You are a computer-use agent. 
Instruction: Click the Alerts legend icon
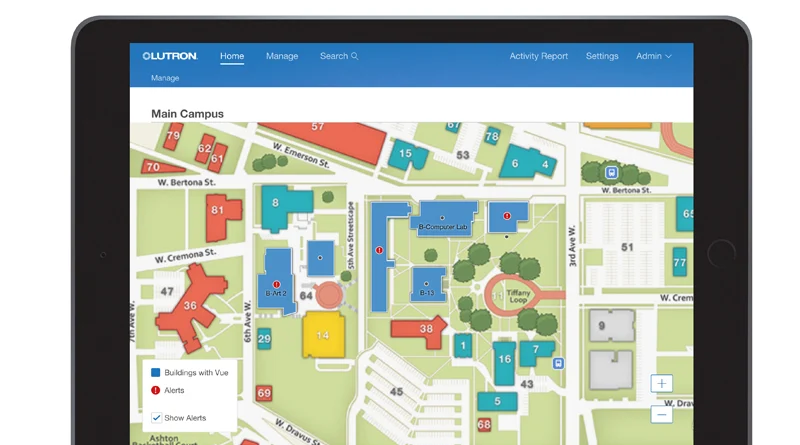pyautogui.click(x=156, y=390)
